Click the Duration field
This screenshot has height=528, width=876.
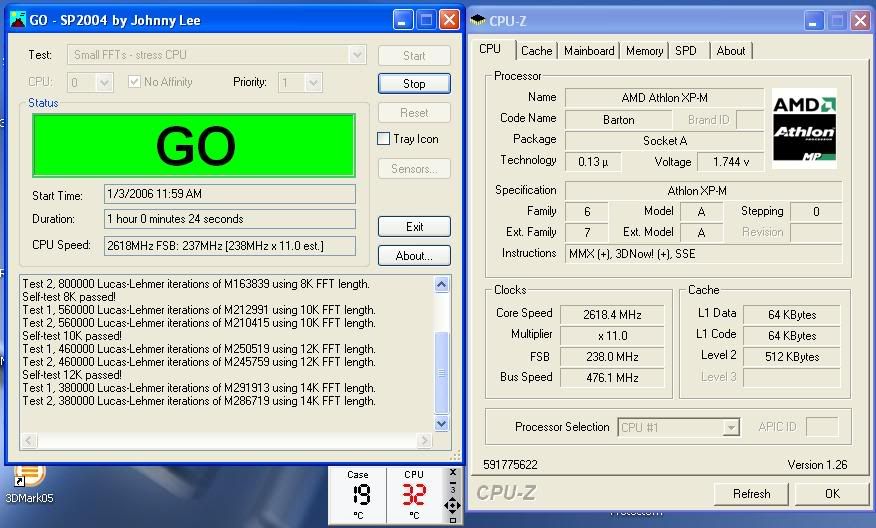pyautogui.click(x=230, y=219)
